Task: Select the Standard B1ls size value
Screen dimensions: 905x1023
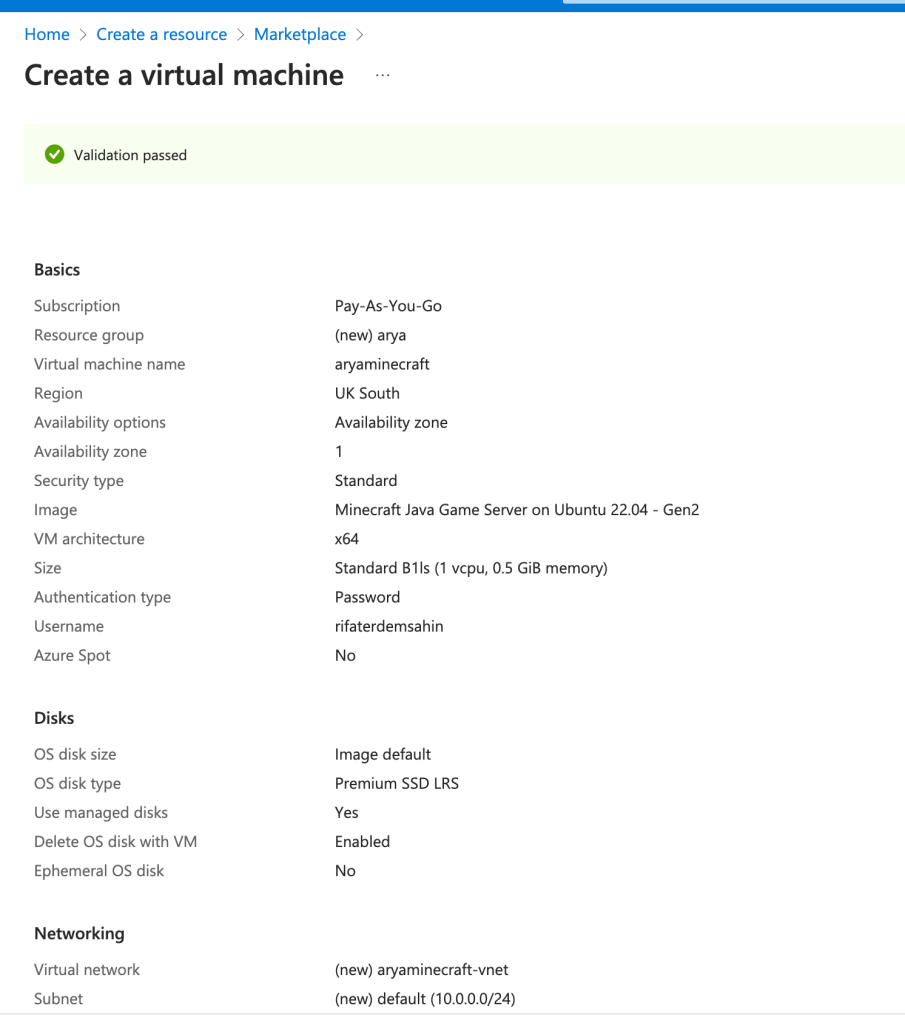Action: pos(471,568)
